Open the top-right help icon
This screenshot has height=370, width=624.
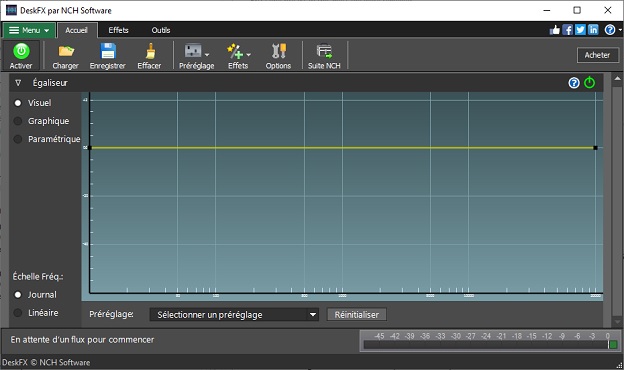tap(610, 30)
